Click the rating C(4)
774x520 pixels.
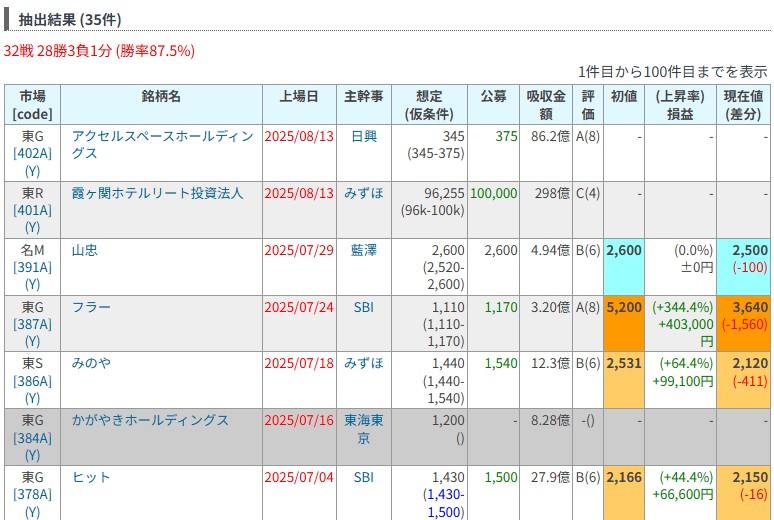click(588, 193)
